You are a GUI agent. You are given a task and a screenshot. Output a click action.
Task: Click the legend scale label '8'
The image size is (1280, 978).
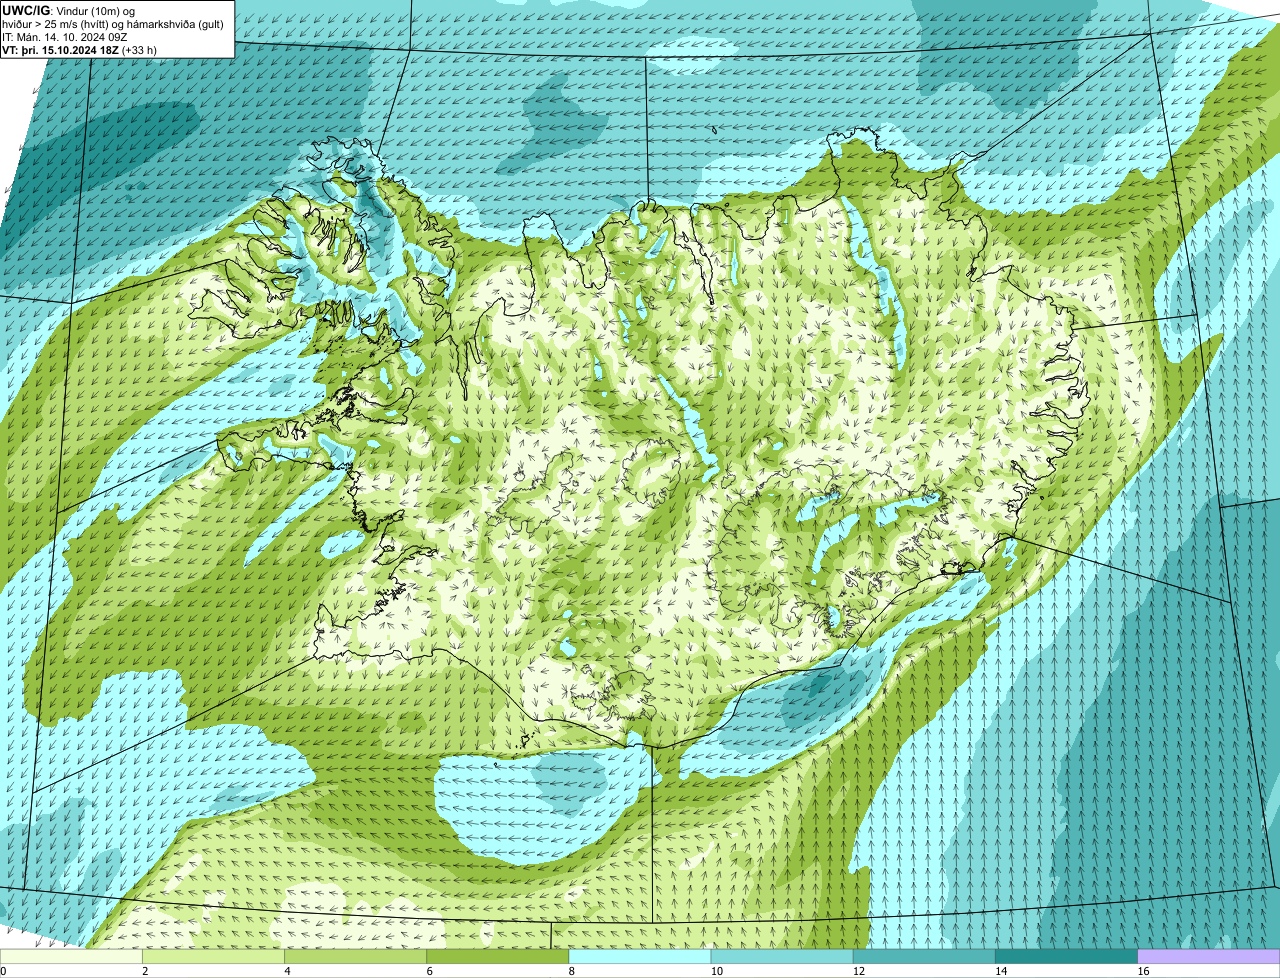click(x=571, y=971)
